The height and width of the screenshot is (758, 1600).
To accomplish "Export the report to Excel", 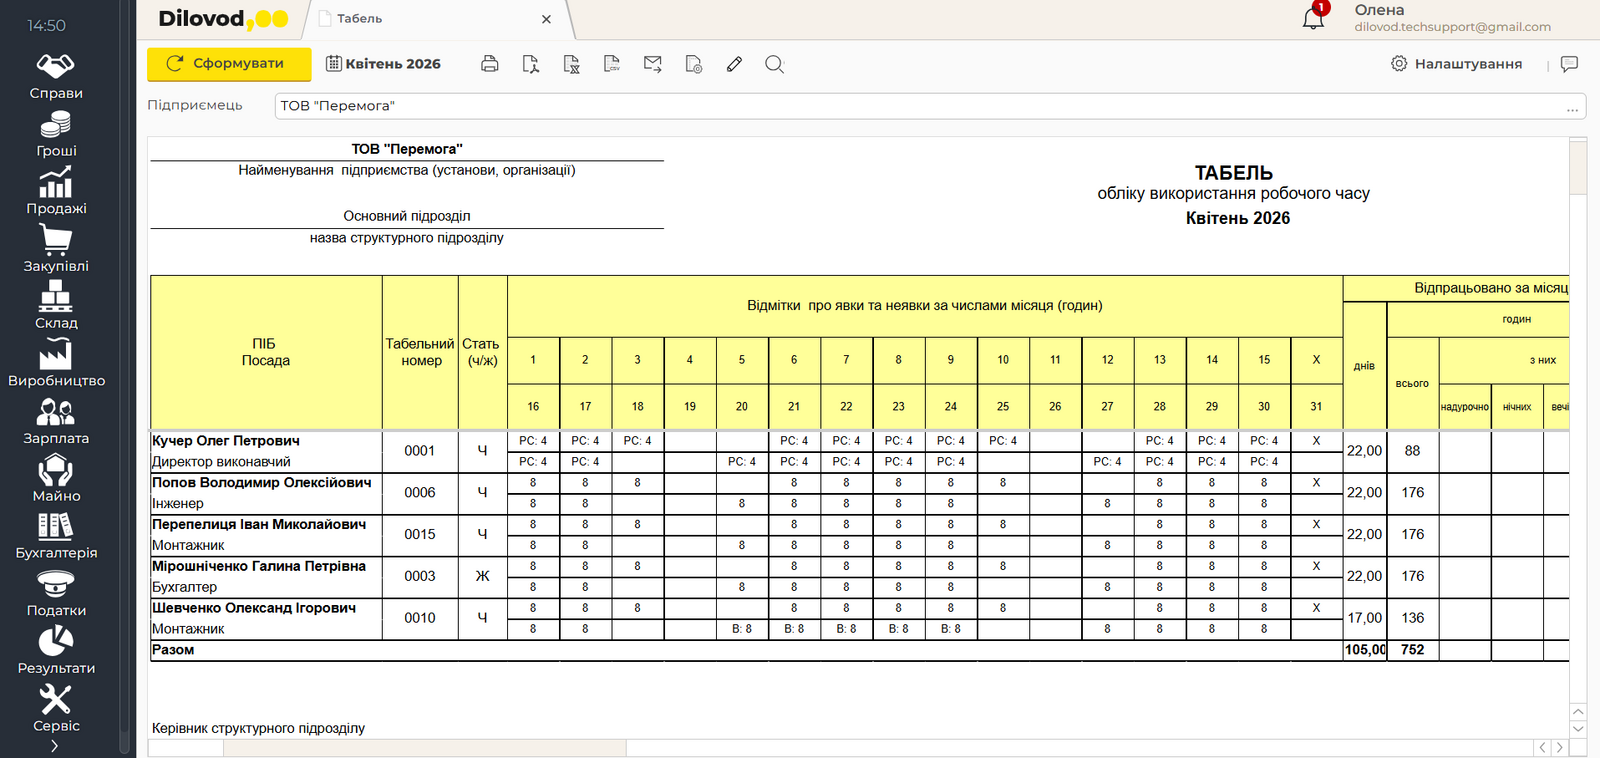I will [x=572, y=64].
